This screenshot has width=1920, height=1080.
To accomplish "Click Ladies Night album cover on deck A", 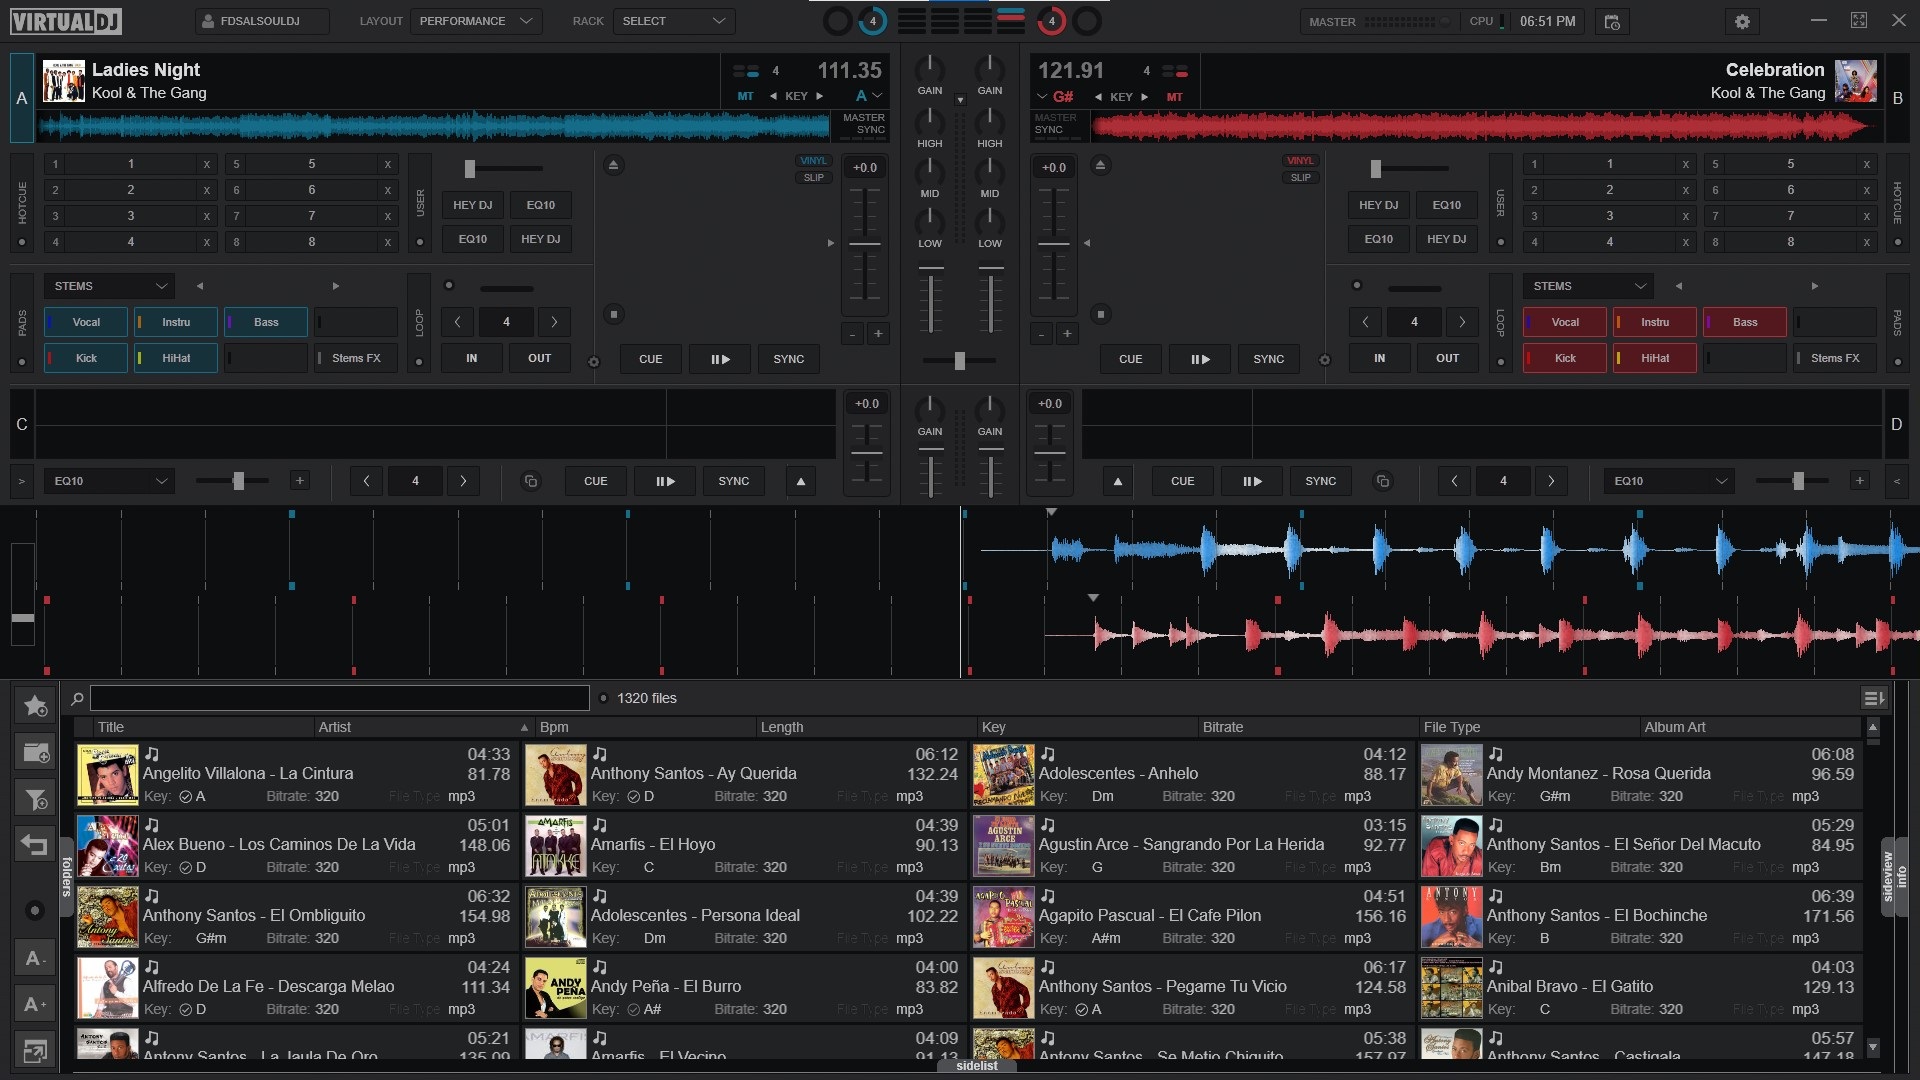I will tap(63, 81).
